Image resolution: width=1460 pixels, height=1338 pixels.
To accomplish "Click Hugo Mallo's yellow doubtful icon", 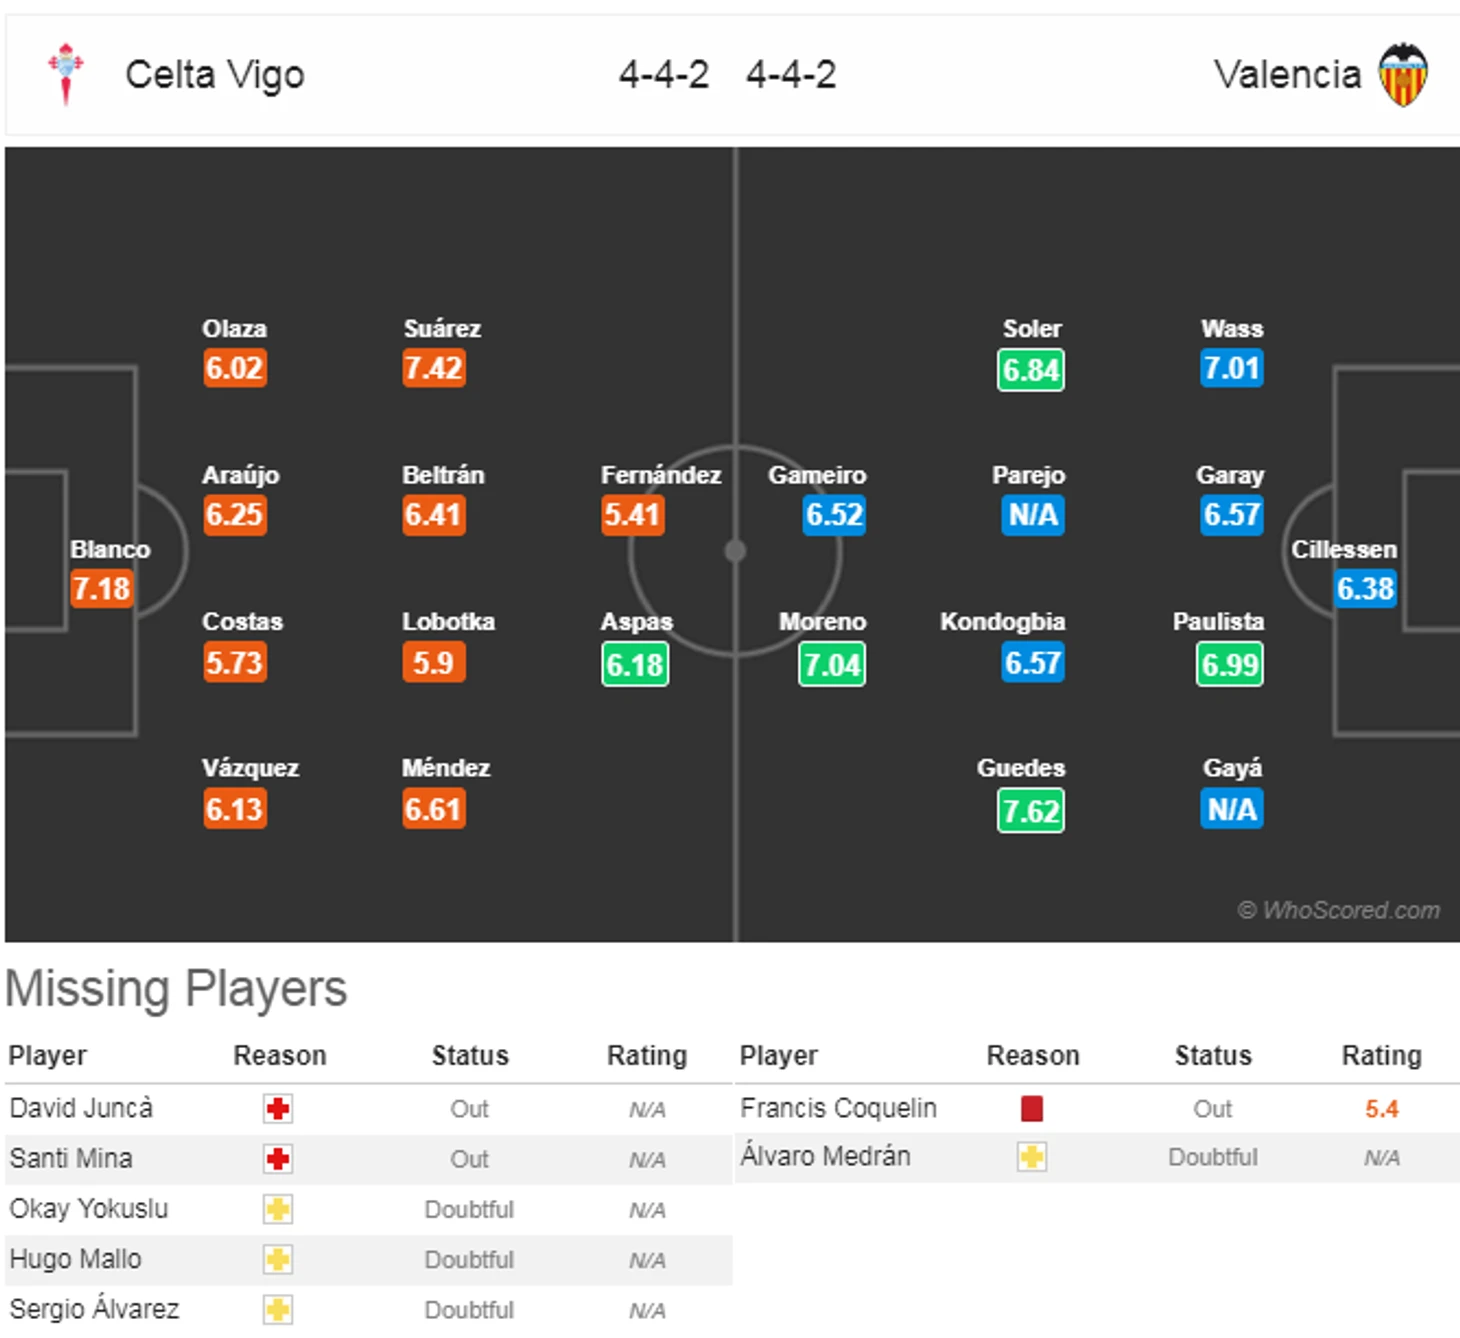I will point(278,1259).
